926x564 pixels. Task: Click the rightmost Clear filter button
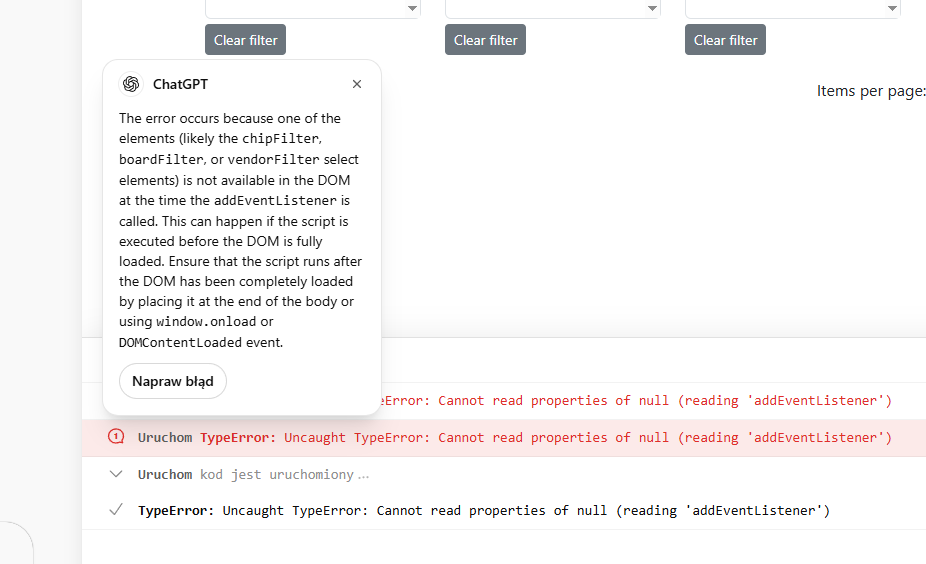[725, 40]
